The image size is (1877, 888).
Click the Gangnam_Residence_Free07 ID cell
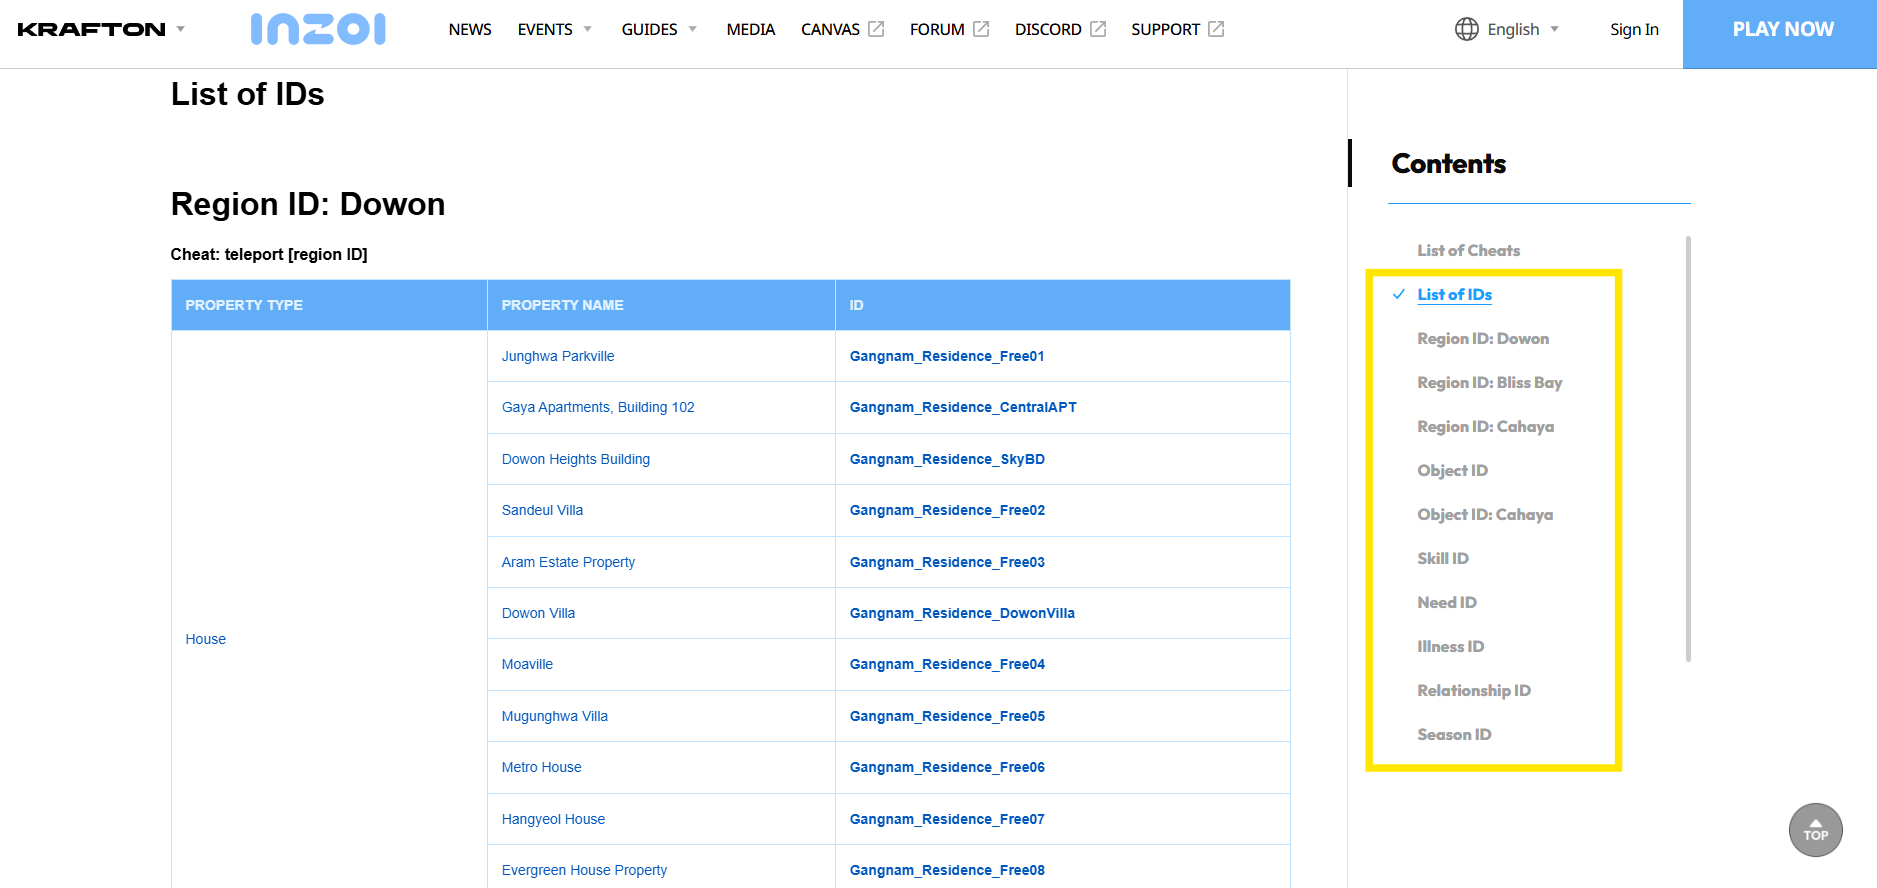(1062, 819)
